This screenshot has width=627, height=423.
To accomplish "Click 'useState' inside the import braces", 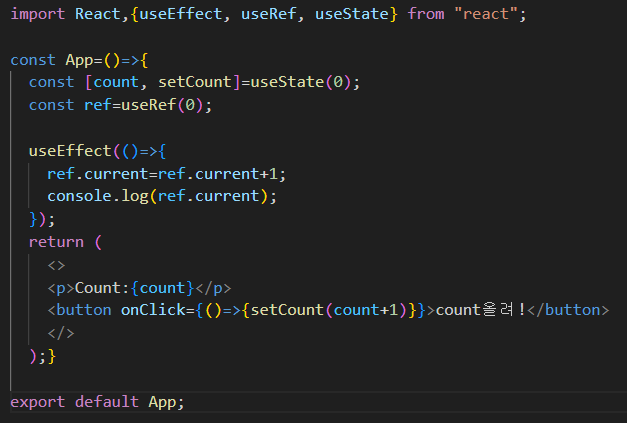I will (x=351, y=14).
